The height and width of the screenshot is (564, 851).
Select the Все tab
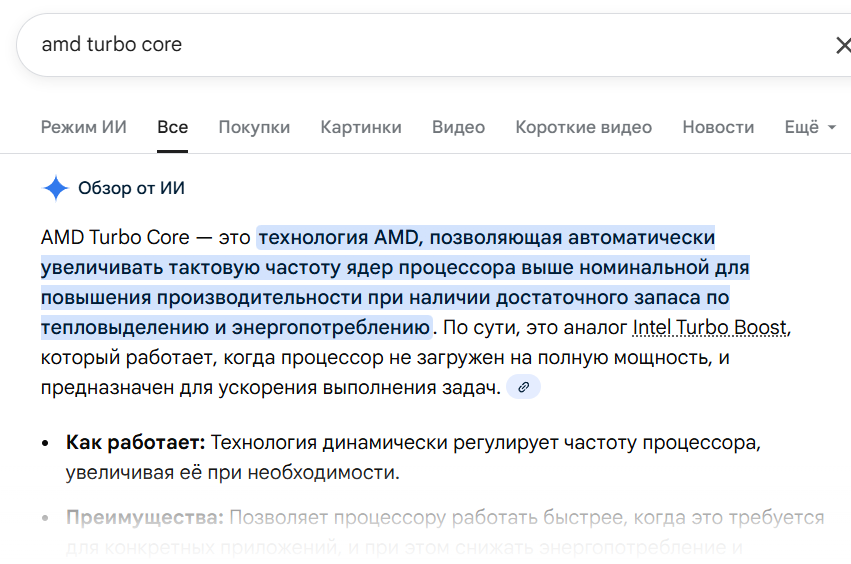173,127
